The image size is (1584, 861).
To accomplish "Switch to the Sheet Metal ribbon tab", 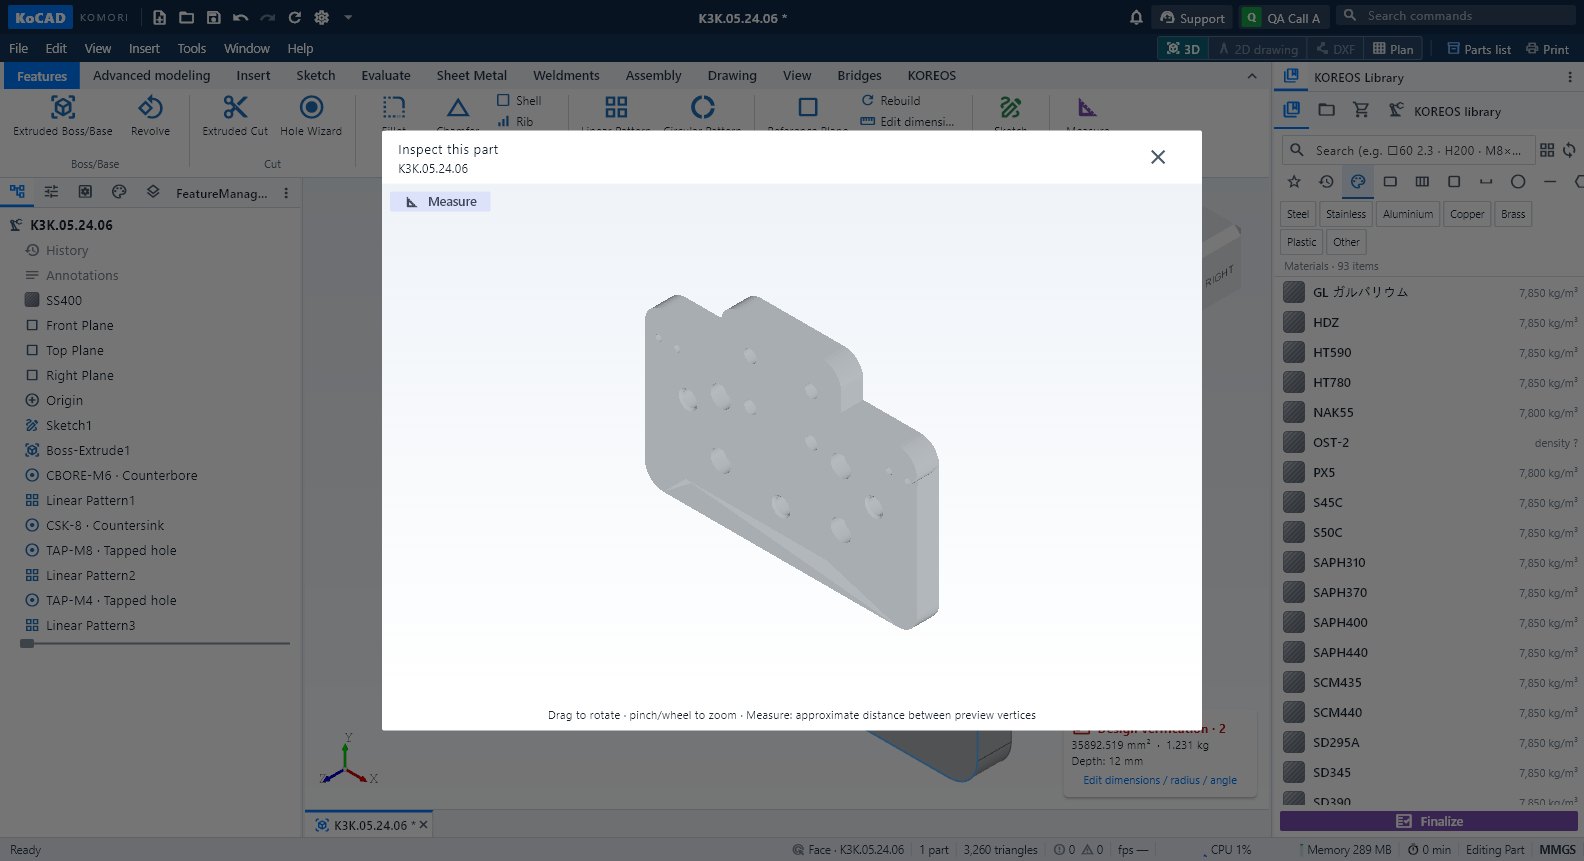I will [x=471, y=75].
